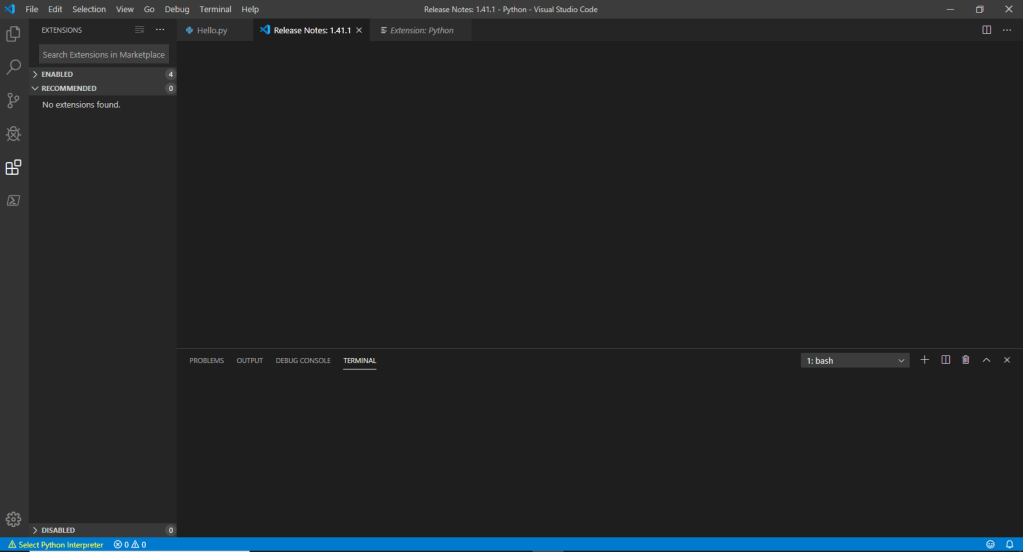Split the terminal pane
Image resolution: width=1023 pixels, height=552 pixels.
tap(945, 360)
